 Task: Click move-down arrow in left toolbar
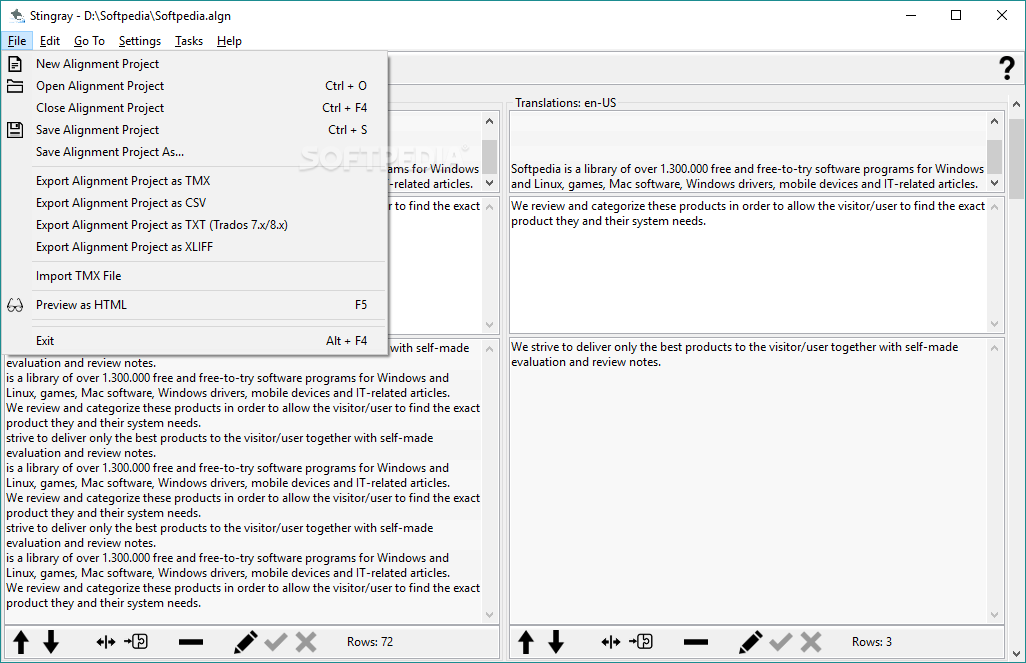(x=51, y=642)
